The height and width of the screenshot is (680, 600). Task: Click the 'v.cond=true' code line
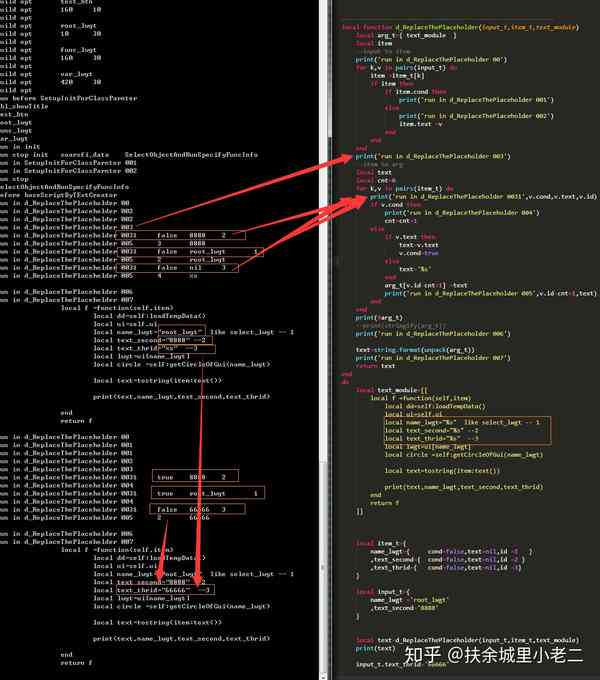(418, 253)
